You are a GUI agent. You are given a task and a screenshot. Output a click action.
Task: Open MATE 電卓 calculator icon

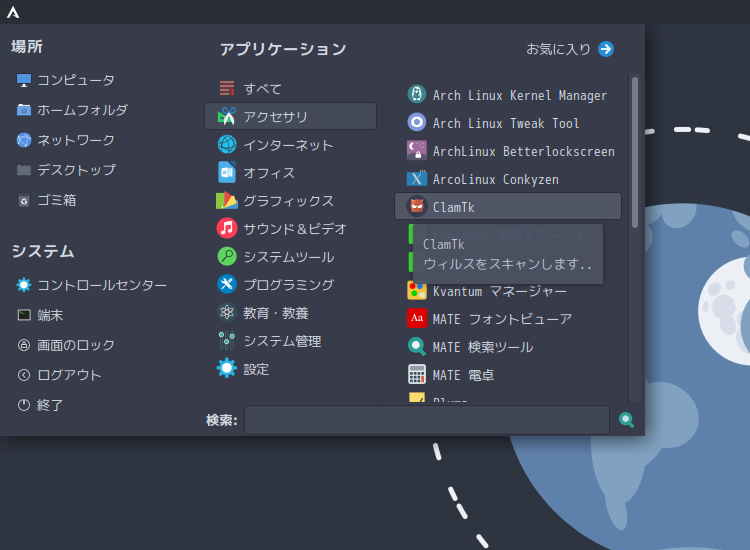pos(417,374)
